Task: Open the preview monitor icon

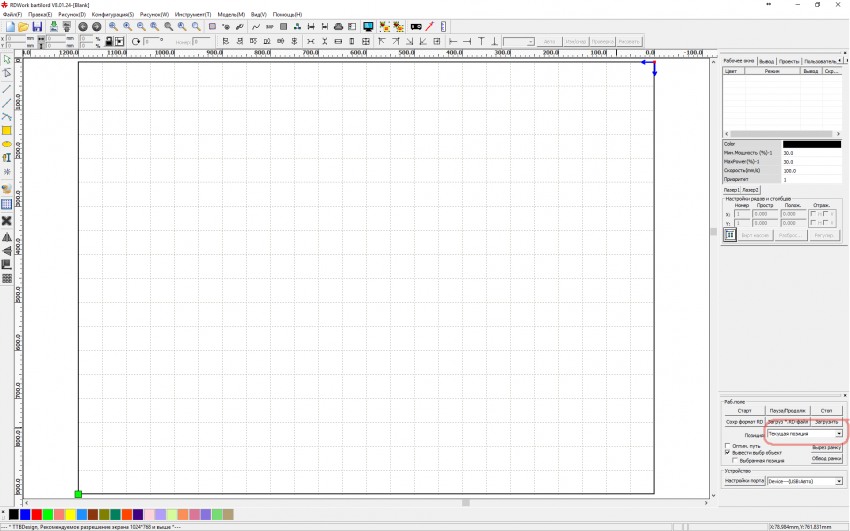Action: point(368,27)
